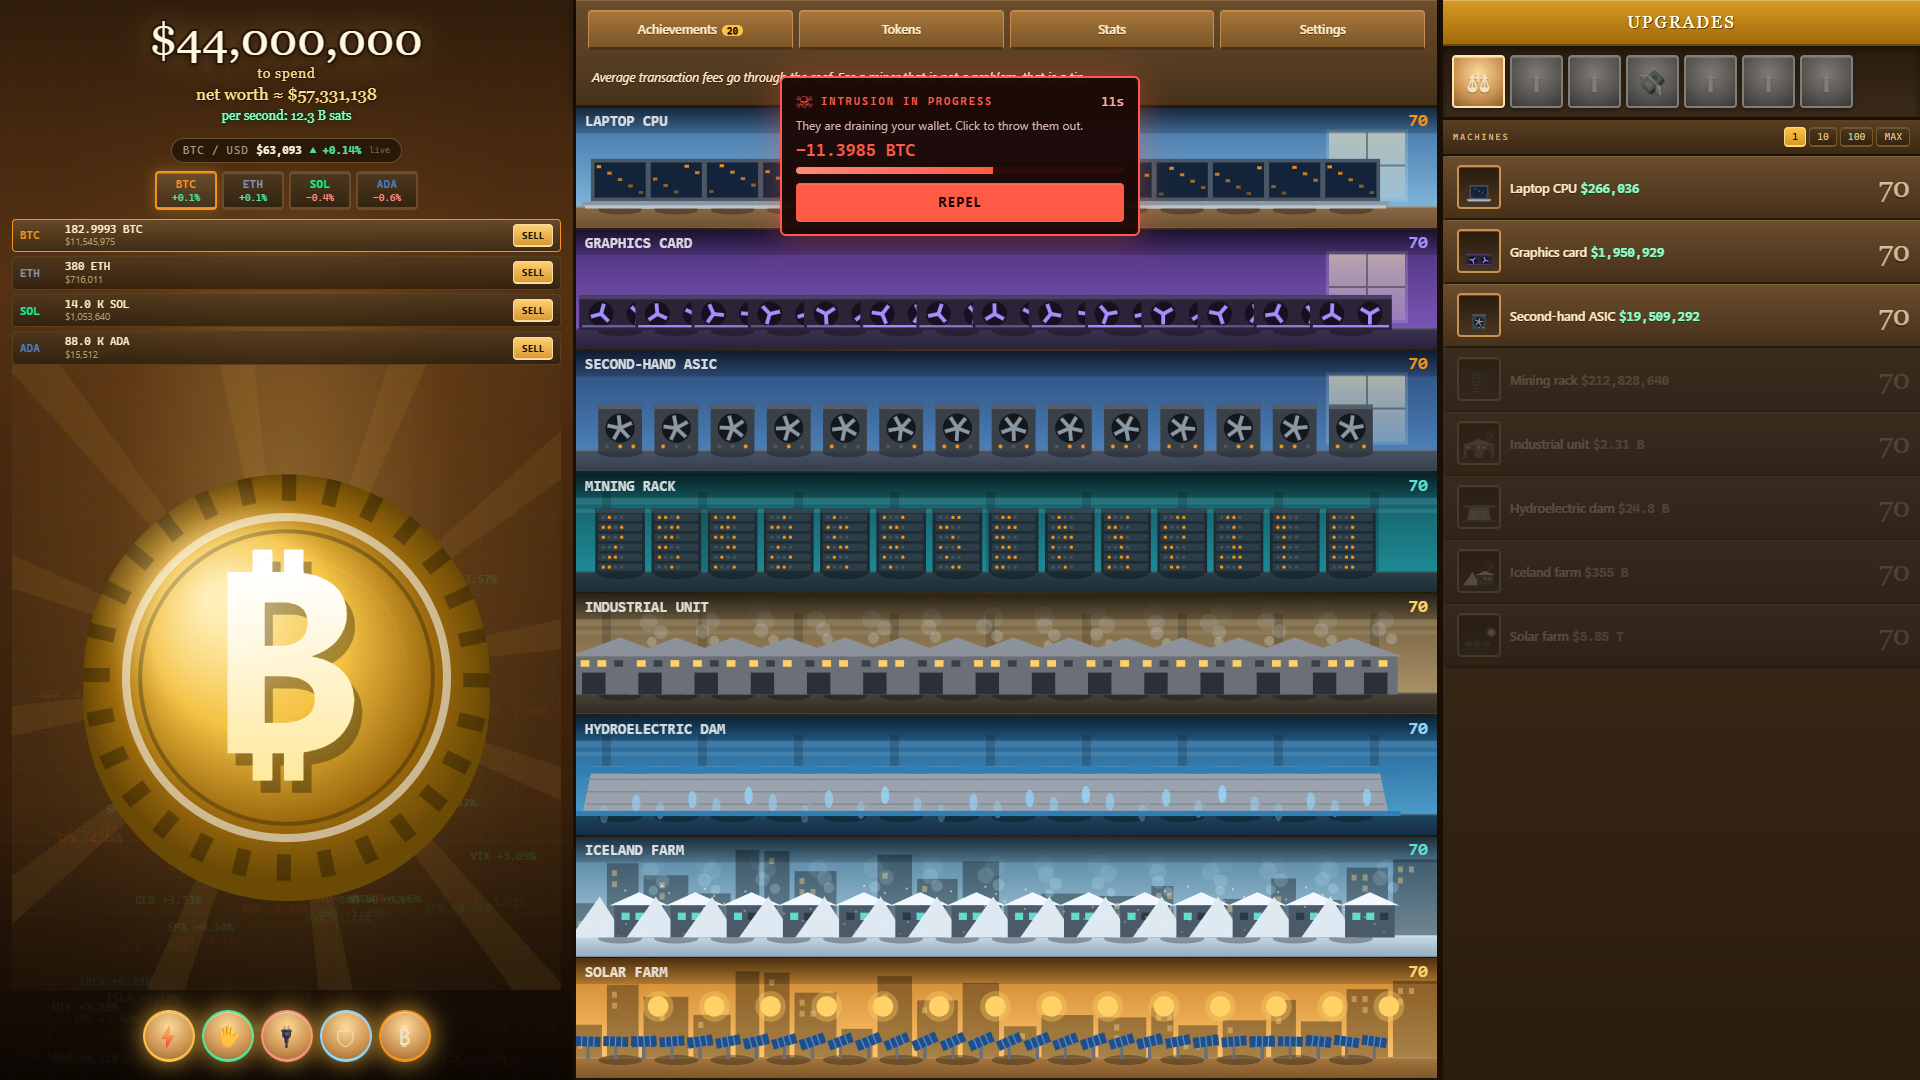Click the Industrial unit machine icon
This screenshot has height=1080, width=1920.
point(1479,444)
